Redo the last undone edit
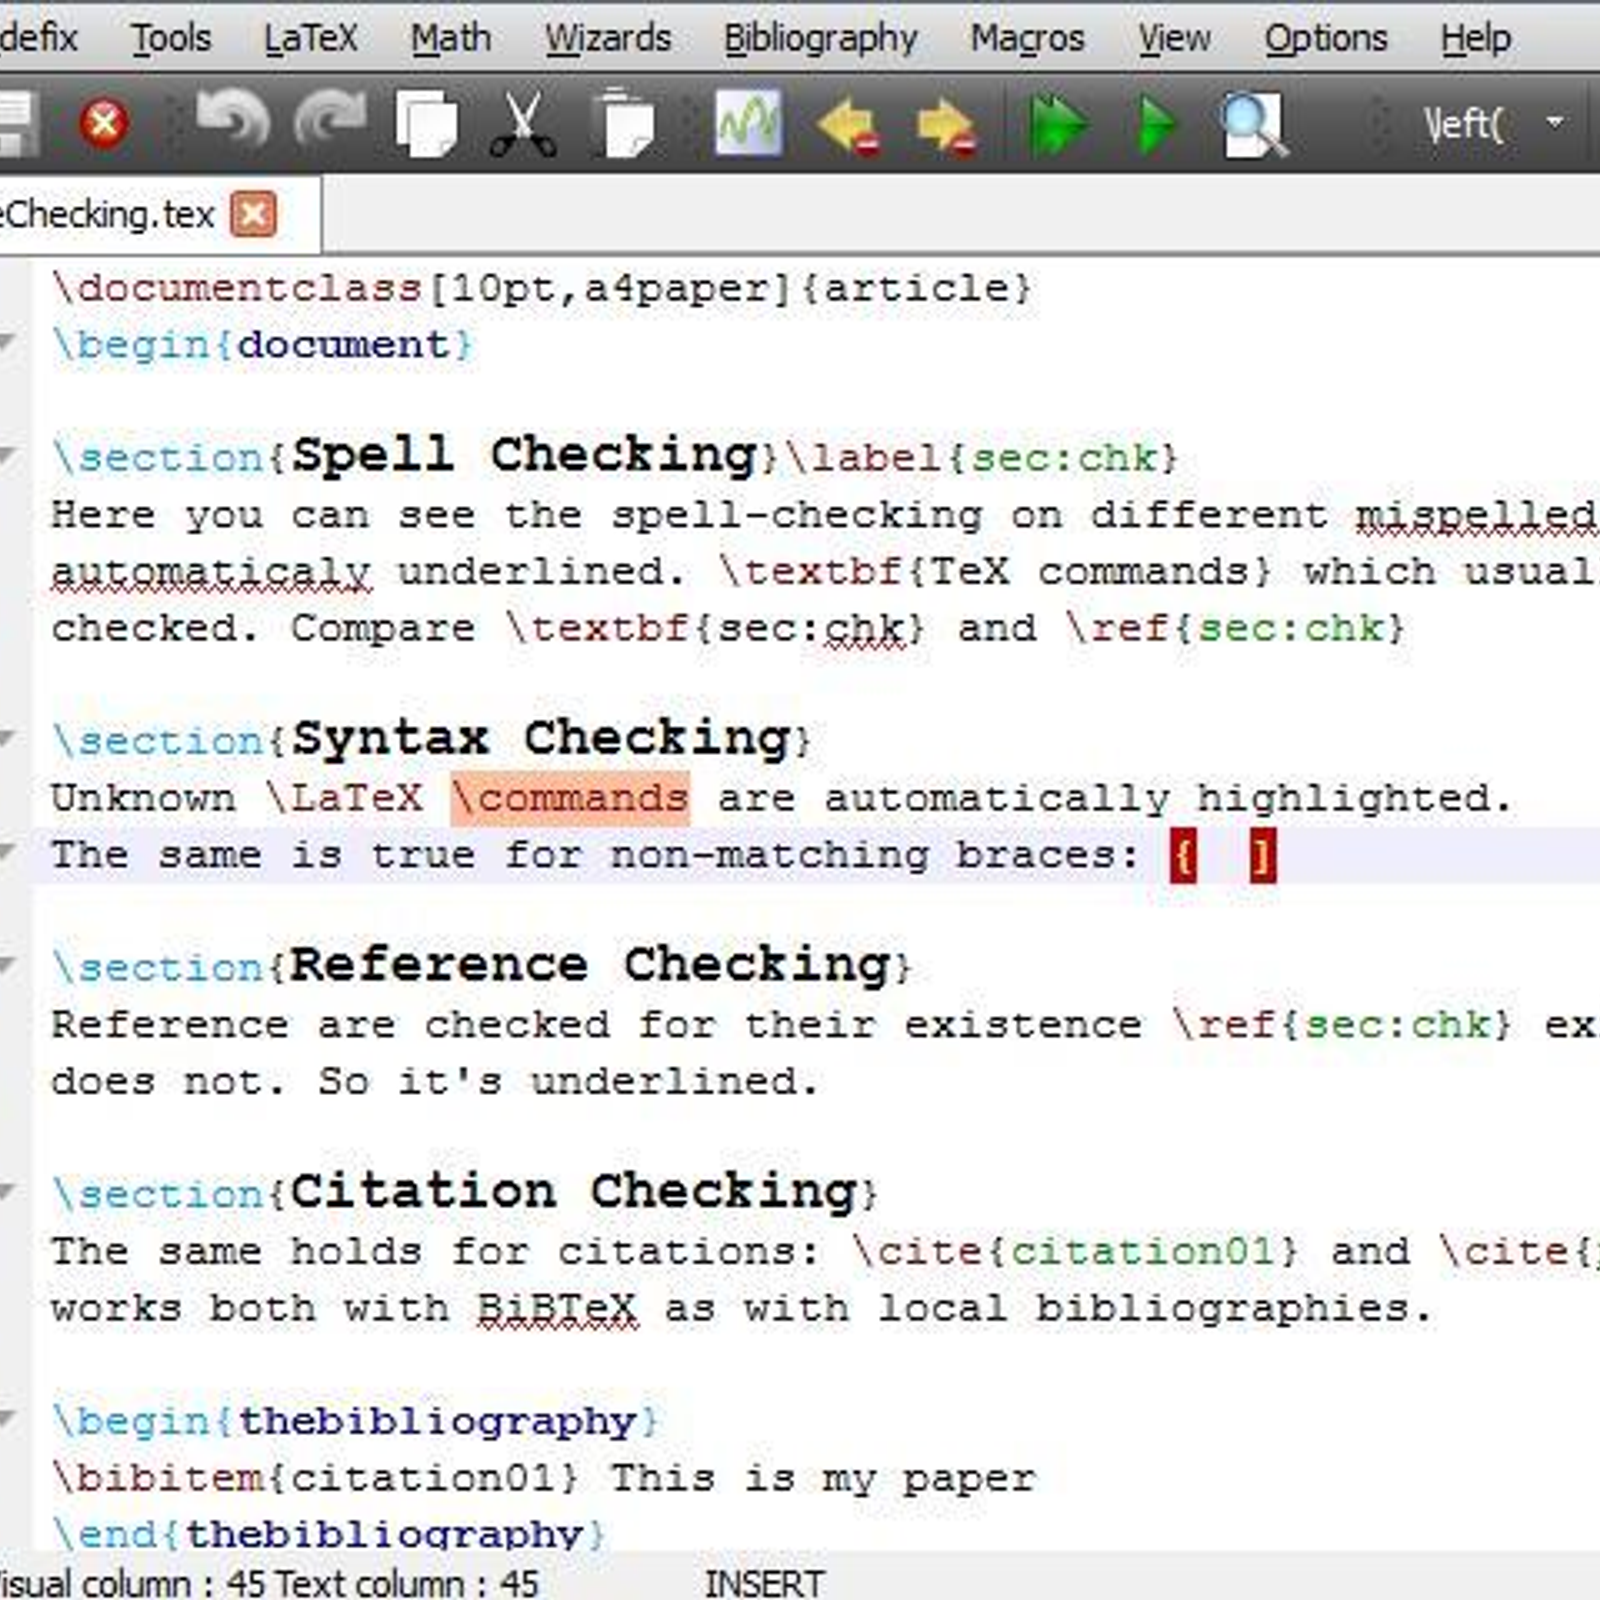The height and width of the screenshot is (1600, 1600). tap(330, 122)
